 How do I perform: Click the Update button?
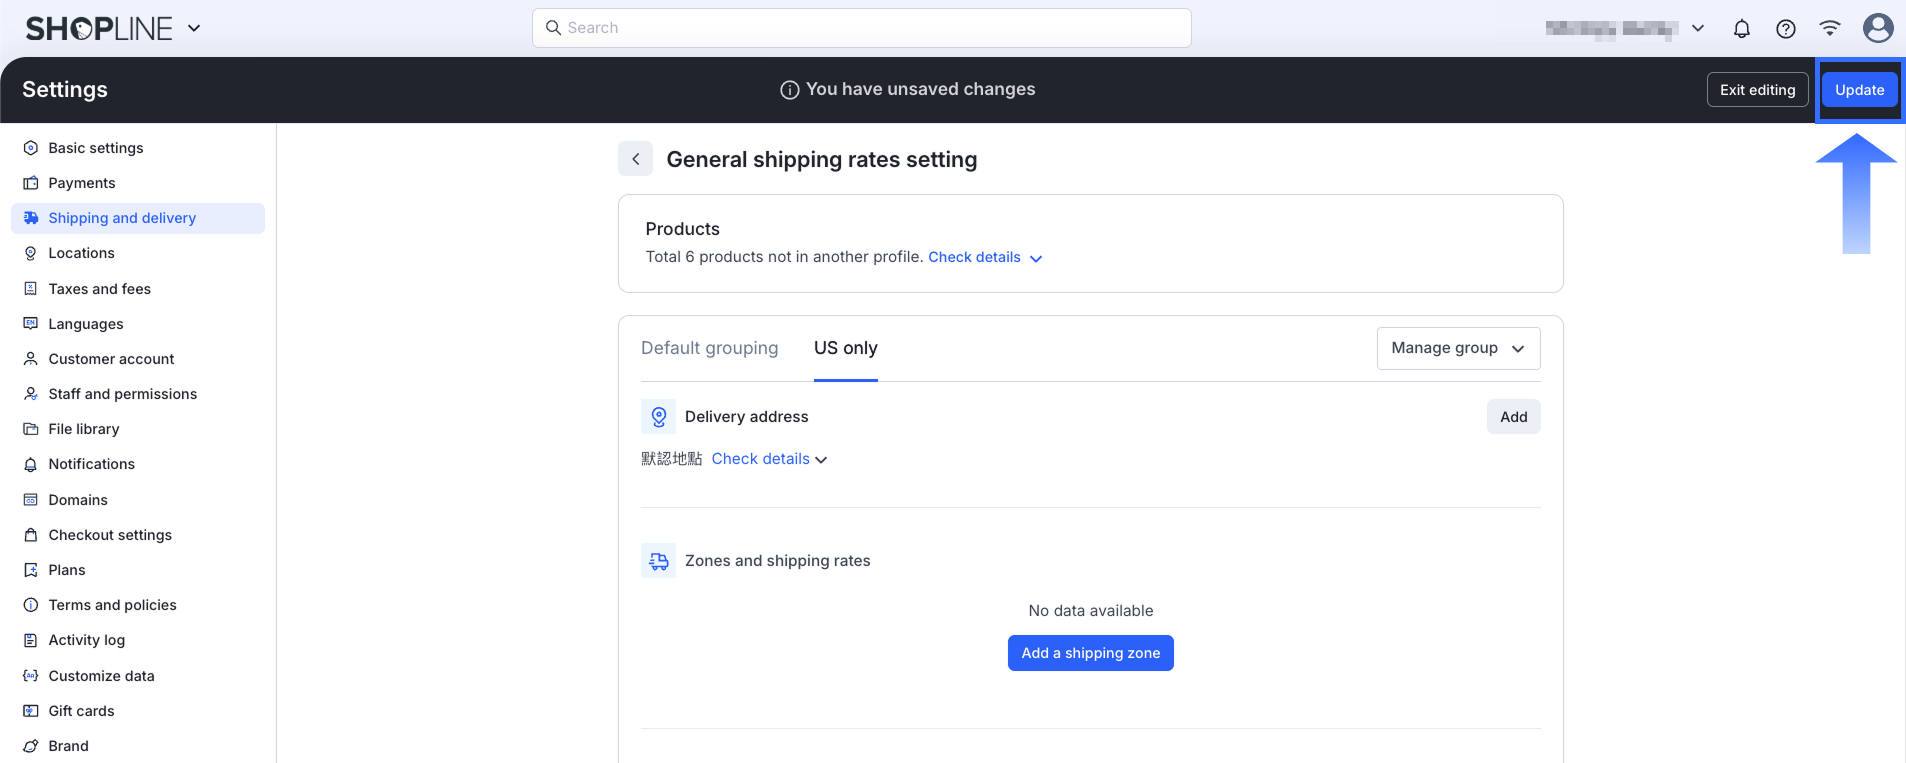pyautogui.click(x=1858, y=90)
